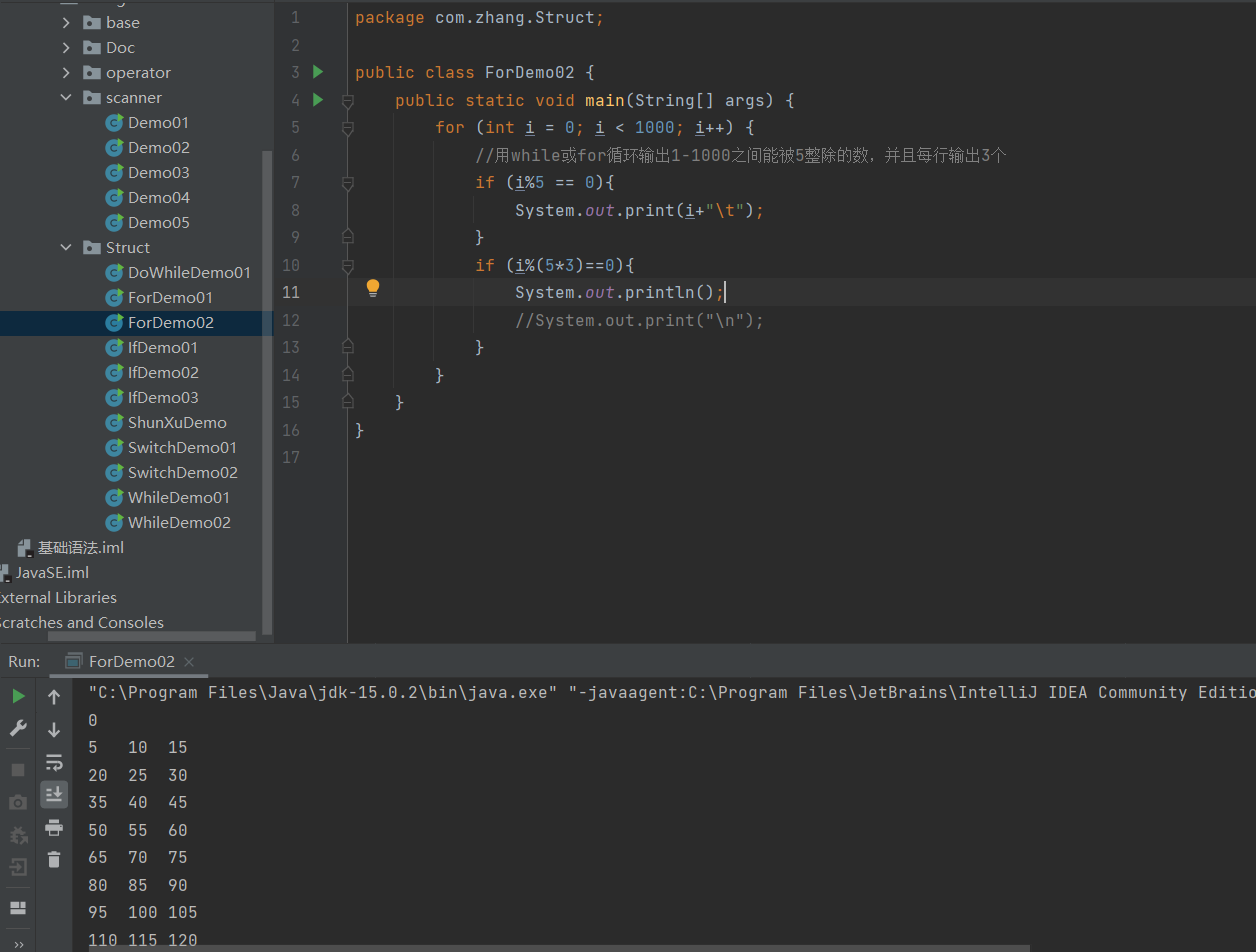Collapse the scanner folder chevron
Image resolution: width=1256 pixels, height=952 pixels.
66,97
